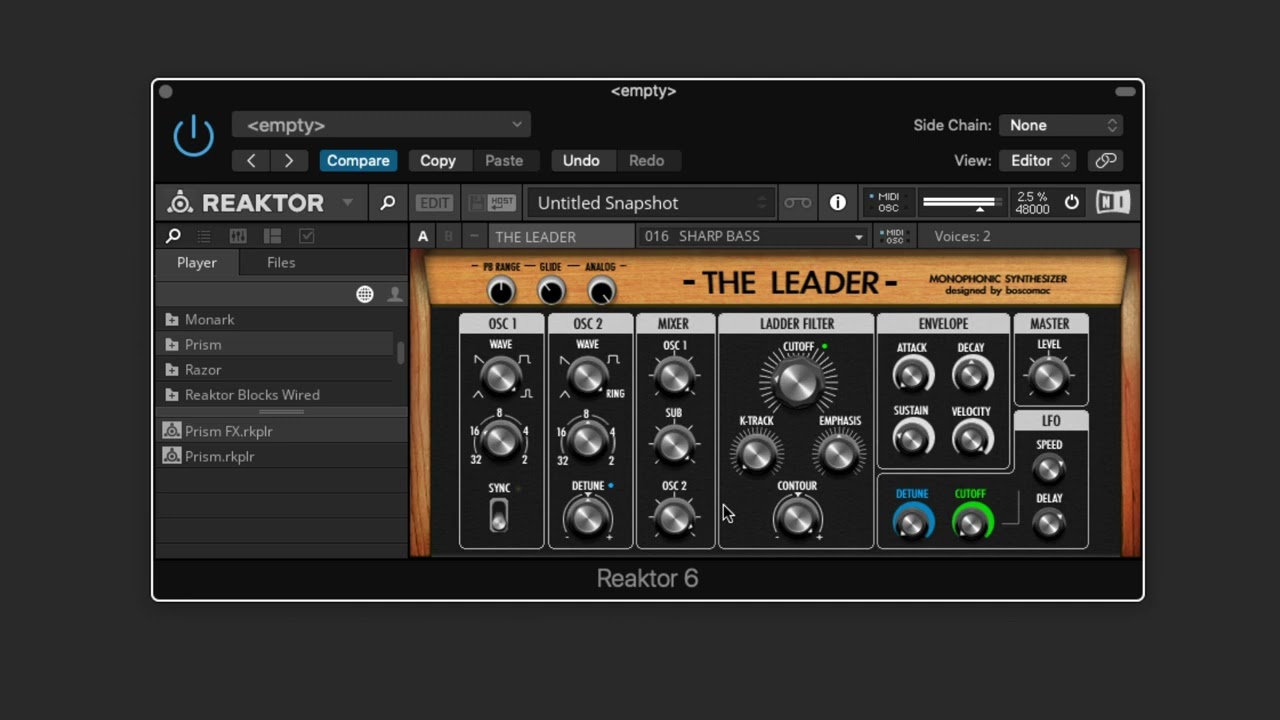
Task: Open the Reaktor logo main menu arrow
Action: coord(347,202)
